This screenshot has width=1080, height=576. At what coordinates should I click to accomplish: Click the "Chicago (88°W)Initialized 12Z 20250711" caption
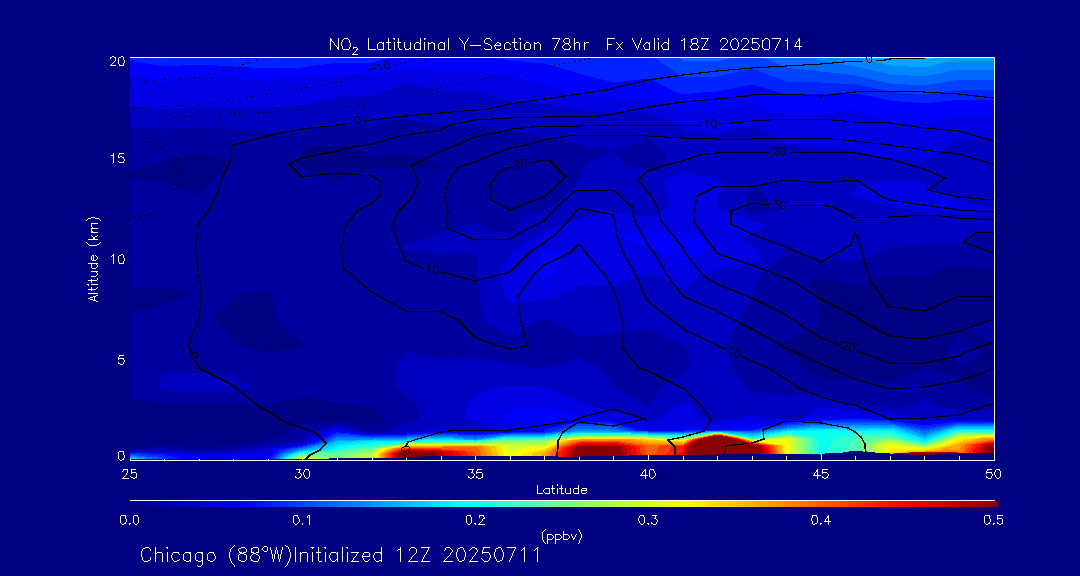(x=341, y=555)
